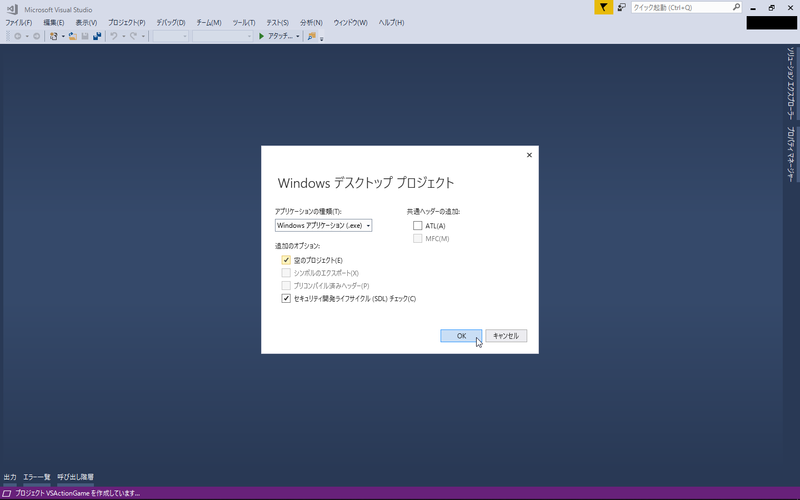Click the save all toolbar icon

pos(97,36)
